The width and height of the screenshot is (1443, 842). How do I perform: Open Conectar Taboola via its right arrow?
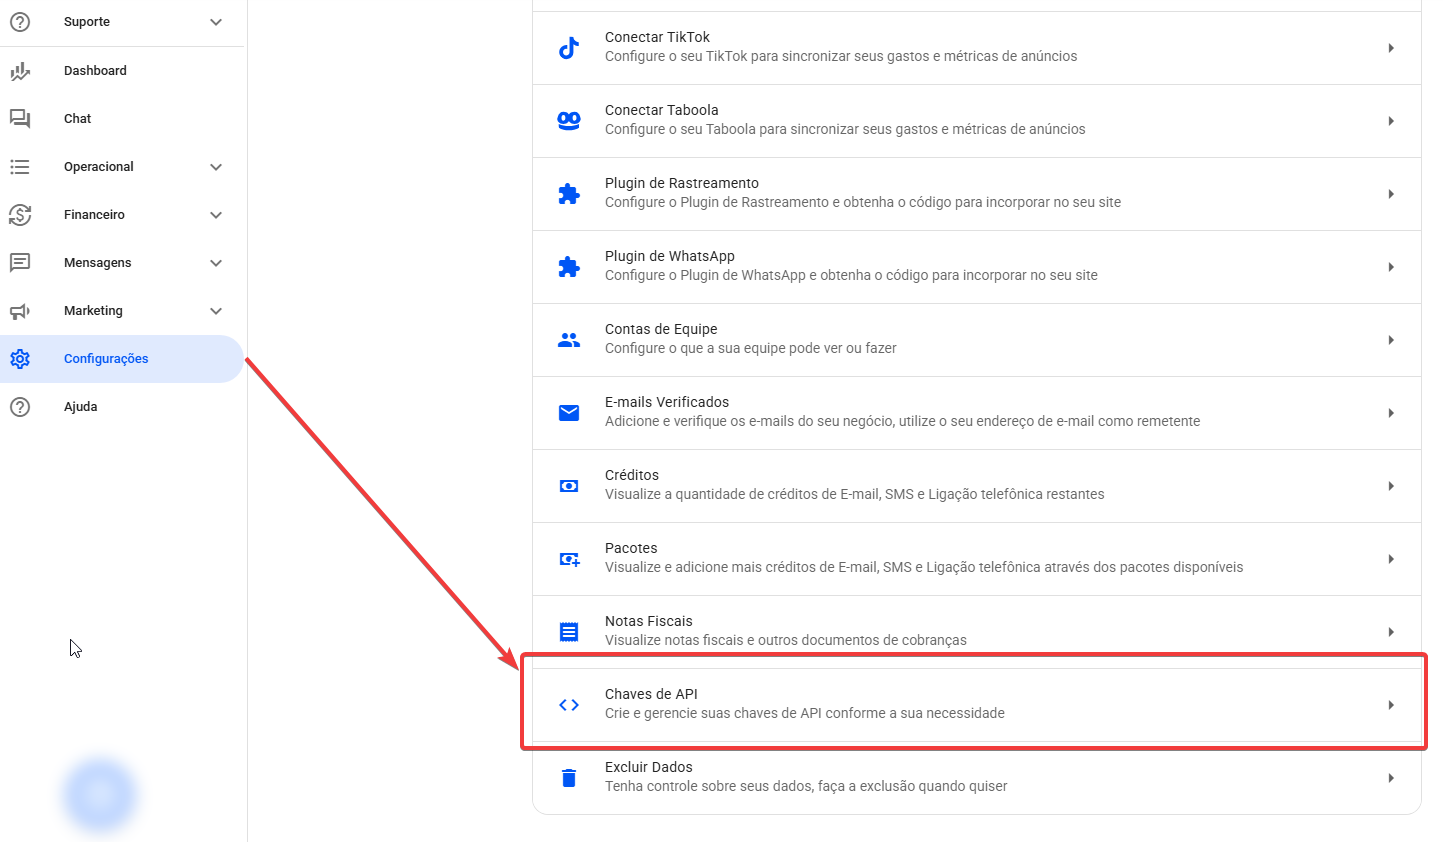click(1391, 121)
